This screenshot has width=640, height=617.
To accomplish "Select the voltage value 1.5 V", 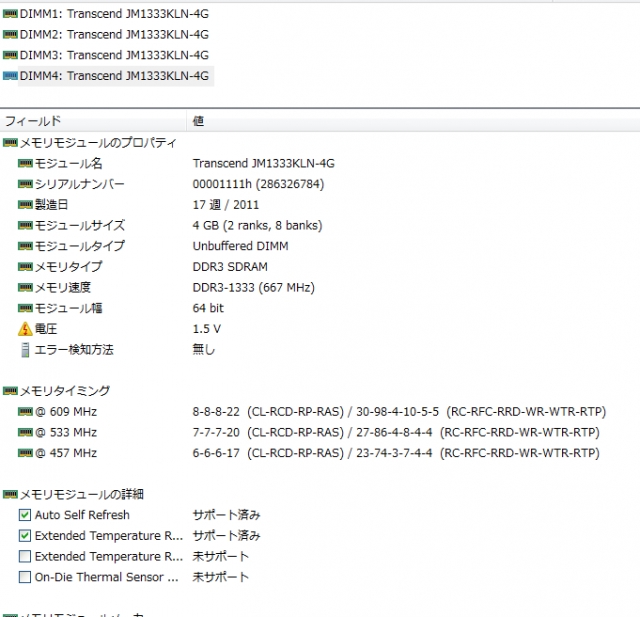I will pyautogui.click(x=207, y=329).
